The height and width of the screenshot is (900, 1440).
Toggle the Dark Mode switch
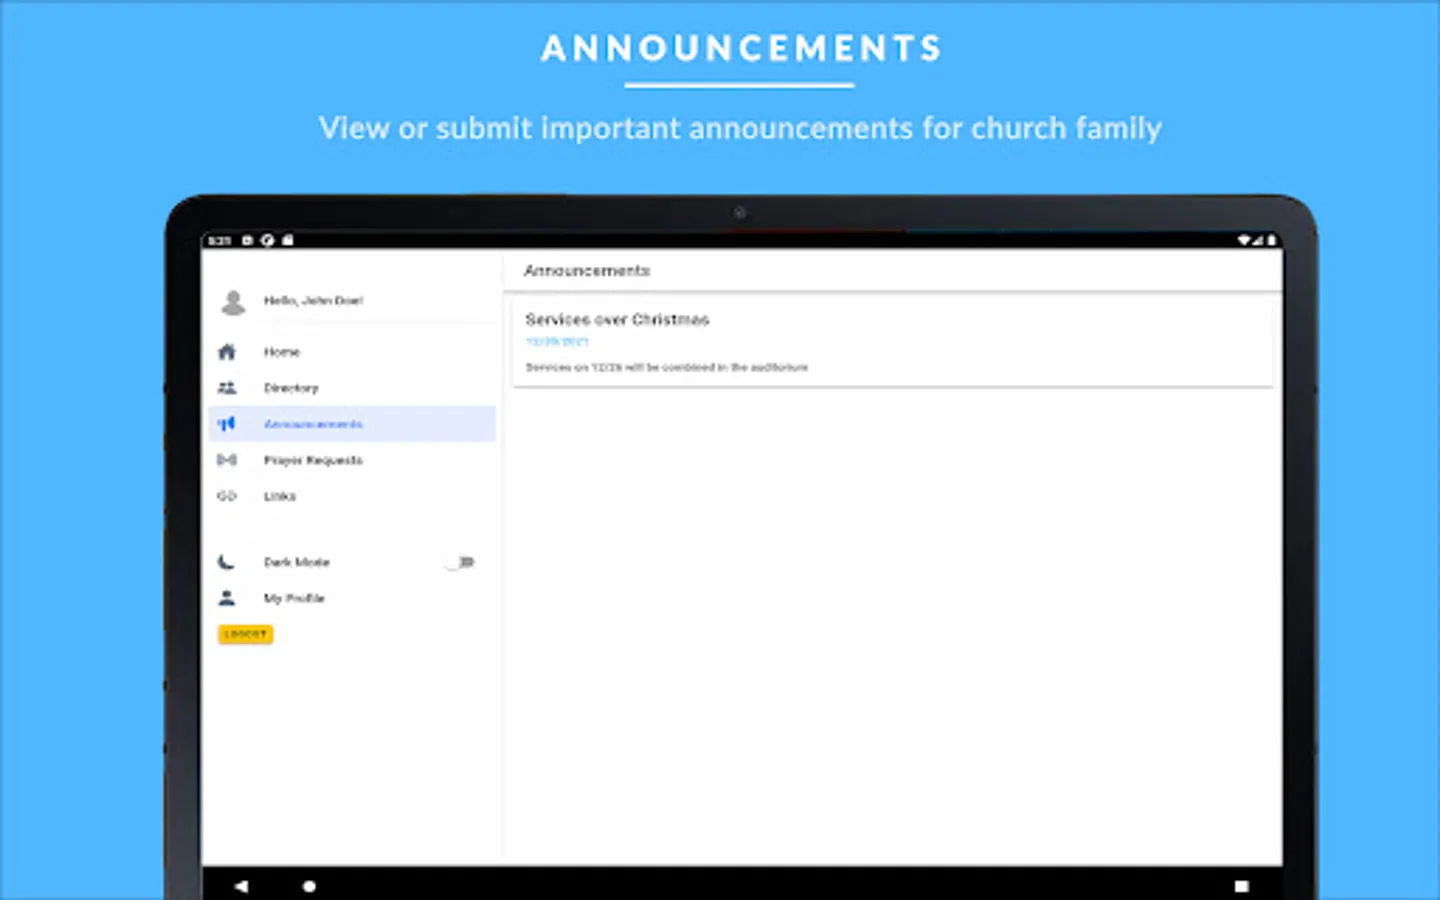460,562
